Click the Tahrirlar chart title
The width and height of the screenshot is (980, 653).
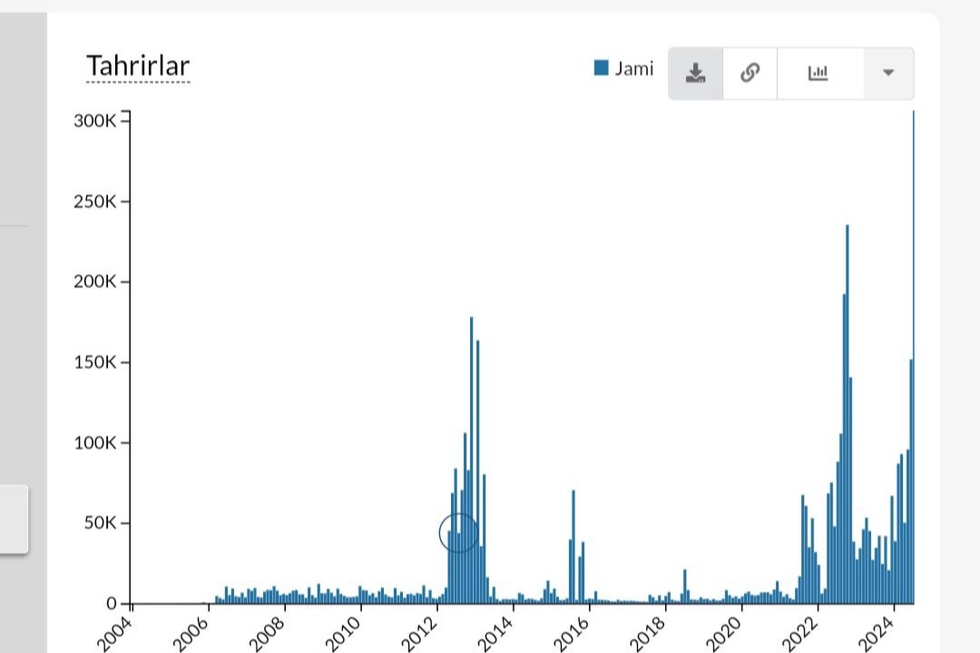click(x=138, y=66)
